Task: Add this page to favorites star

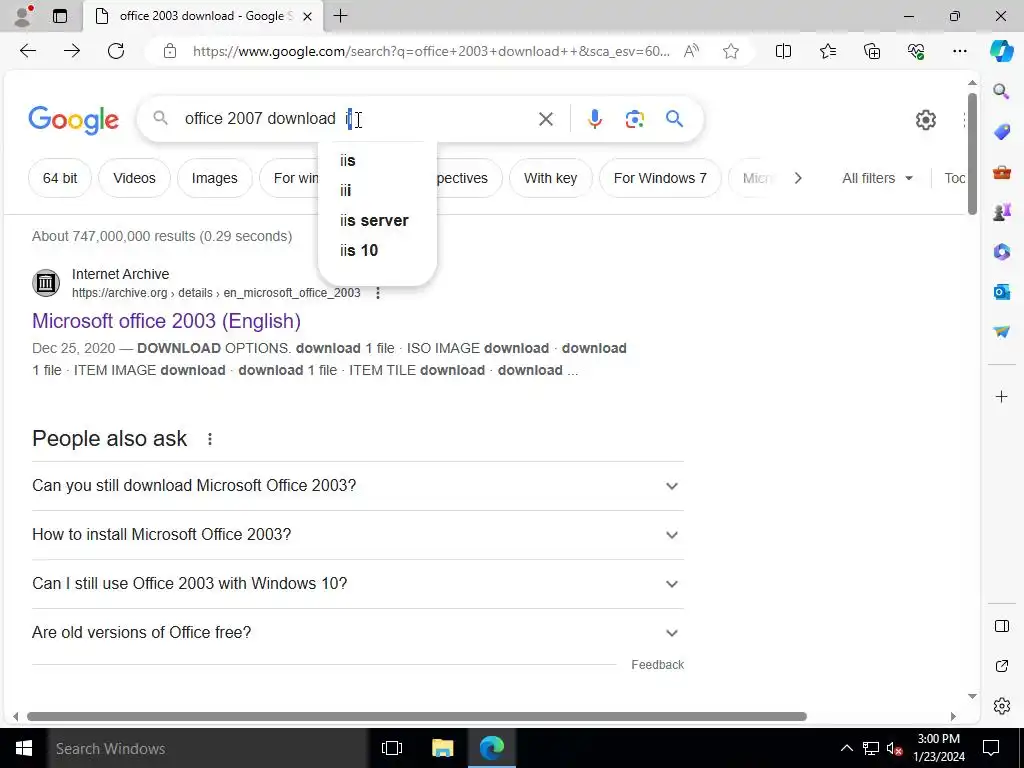Action: (731, 51)
